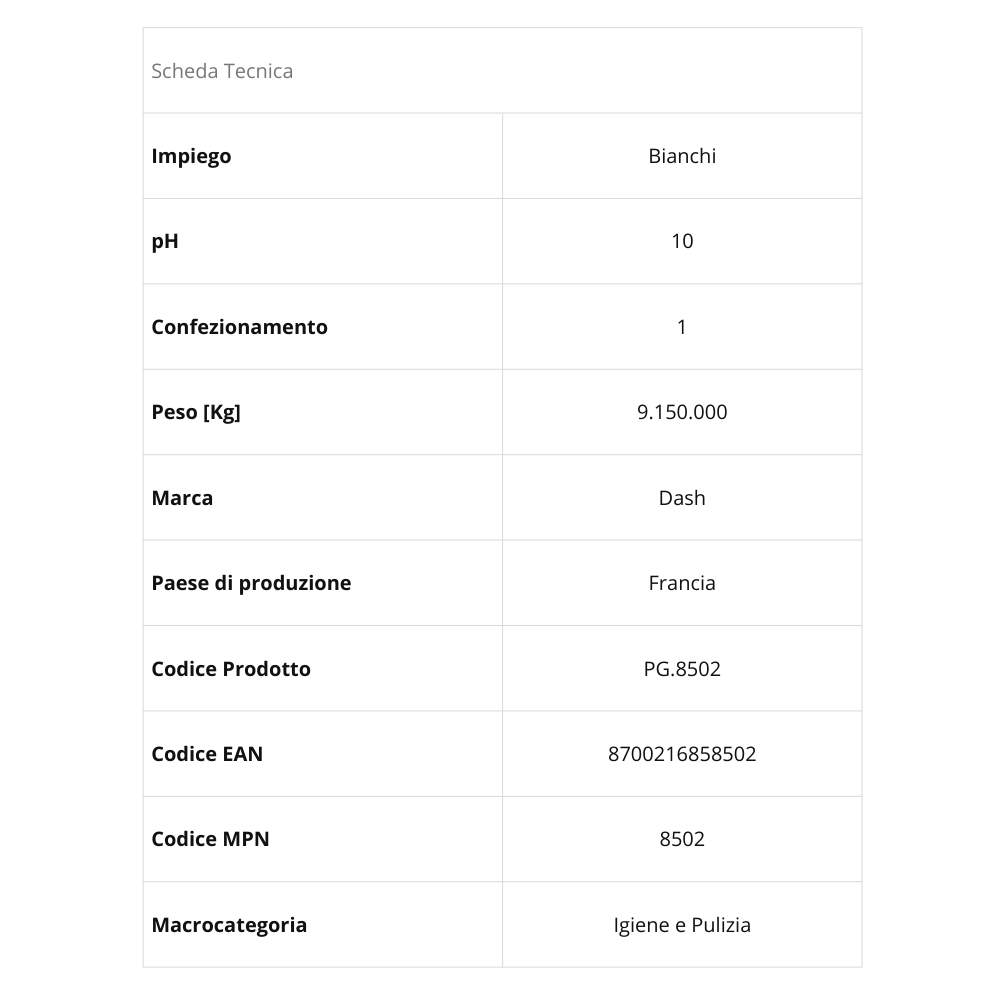Screen dimensions: 1000x1000
Task: Select the weight value 9.150.000
Action: pos(682,412)
